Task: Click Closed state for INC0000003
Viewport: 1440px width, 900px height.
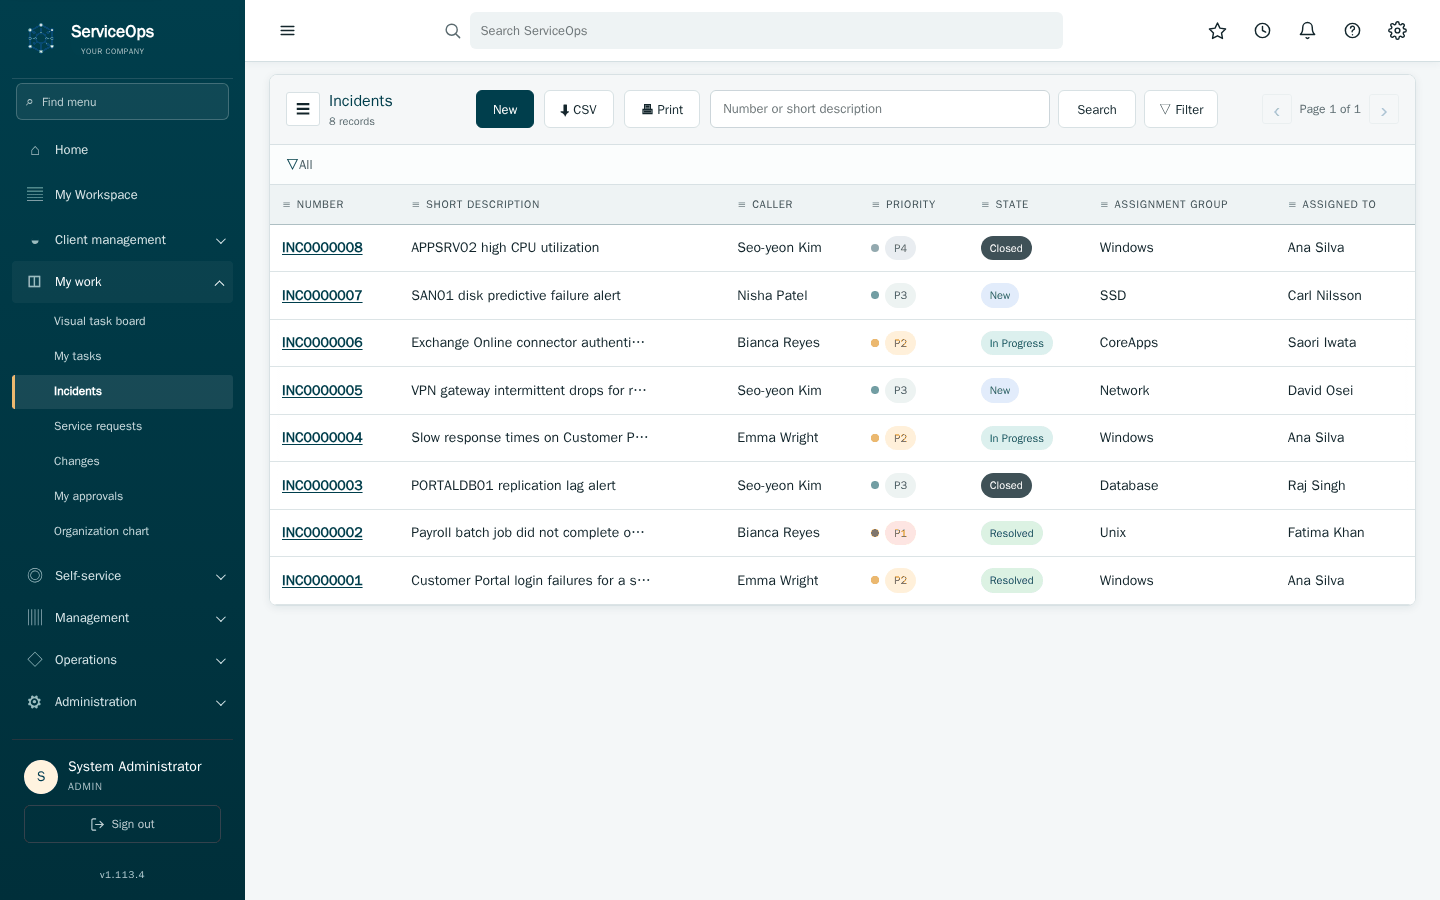Action: (1006, 485)
